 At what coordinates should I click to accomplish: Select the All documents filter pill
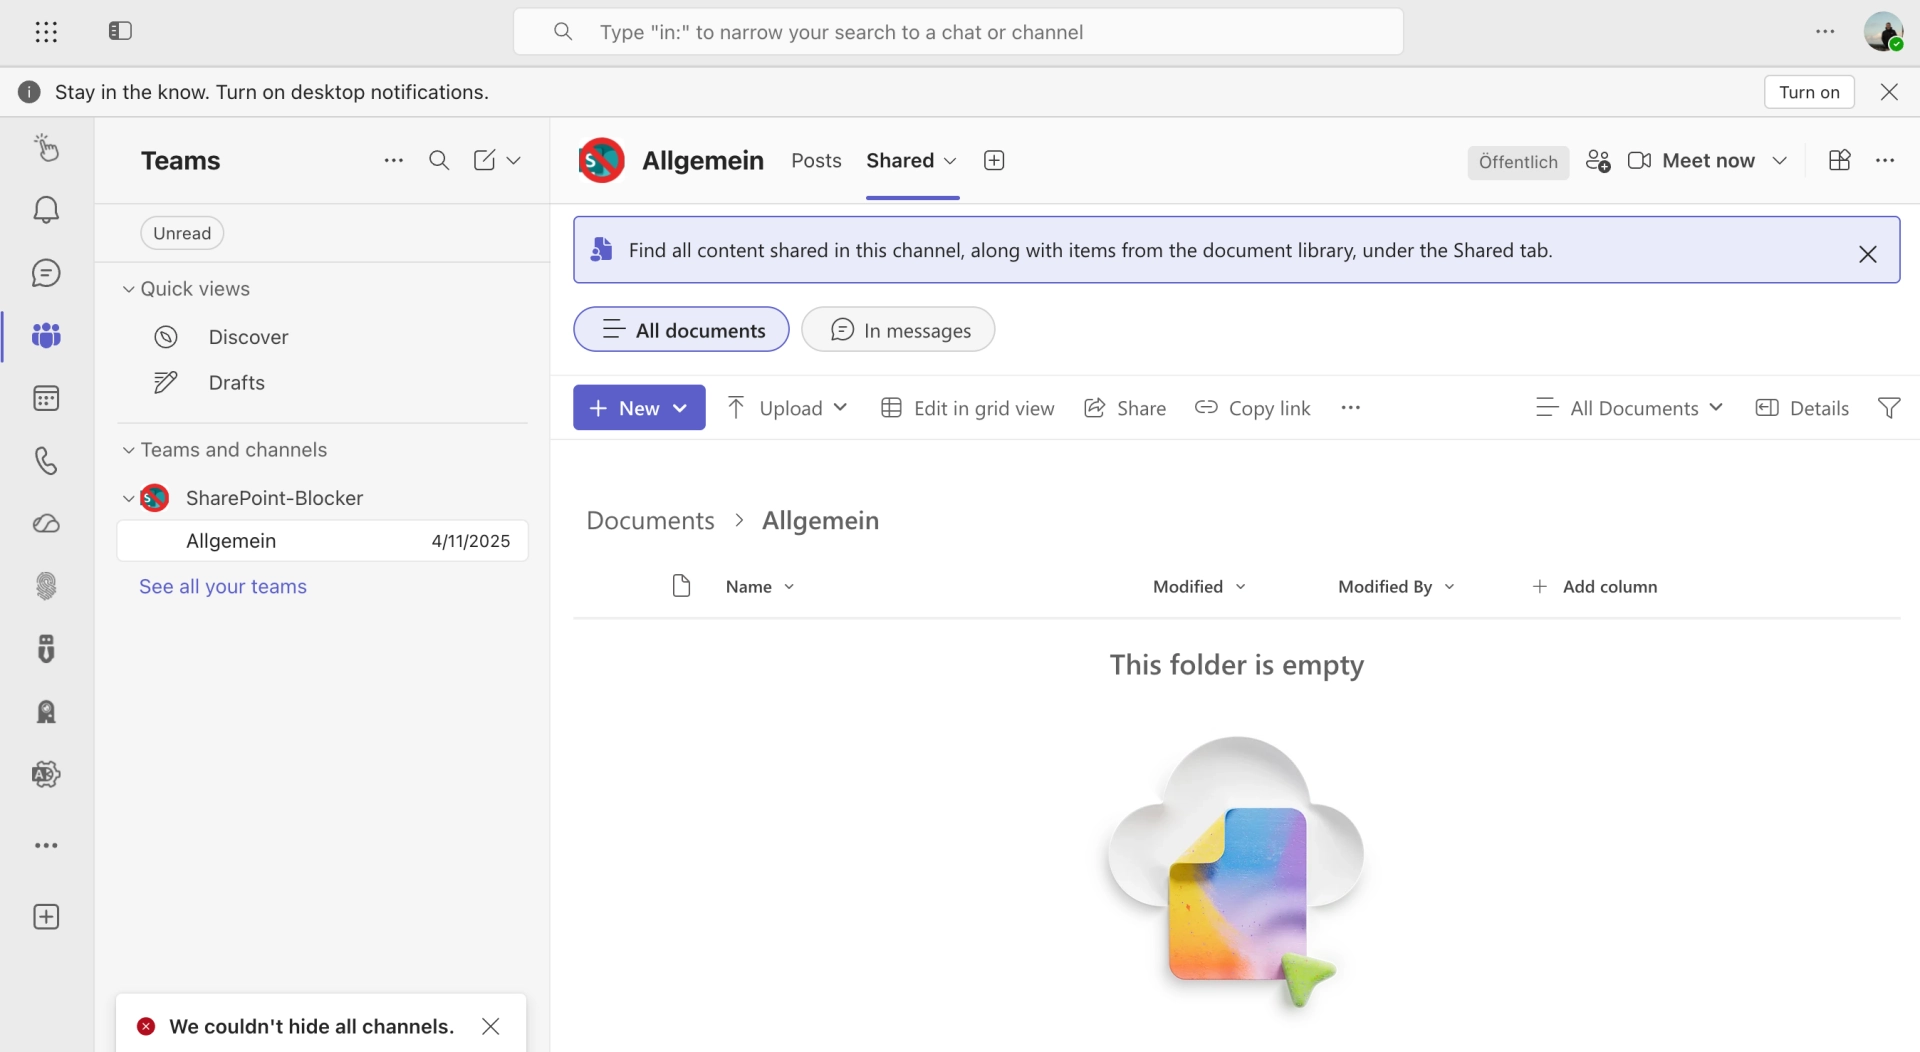point(681,329)
